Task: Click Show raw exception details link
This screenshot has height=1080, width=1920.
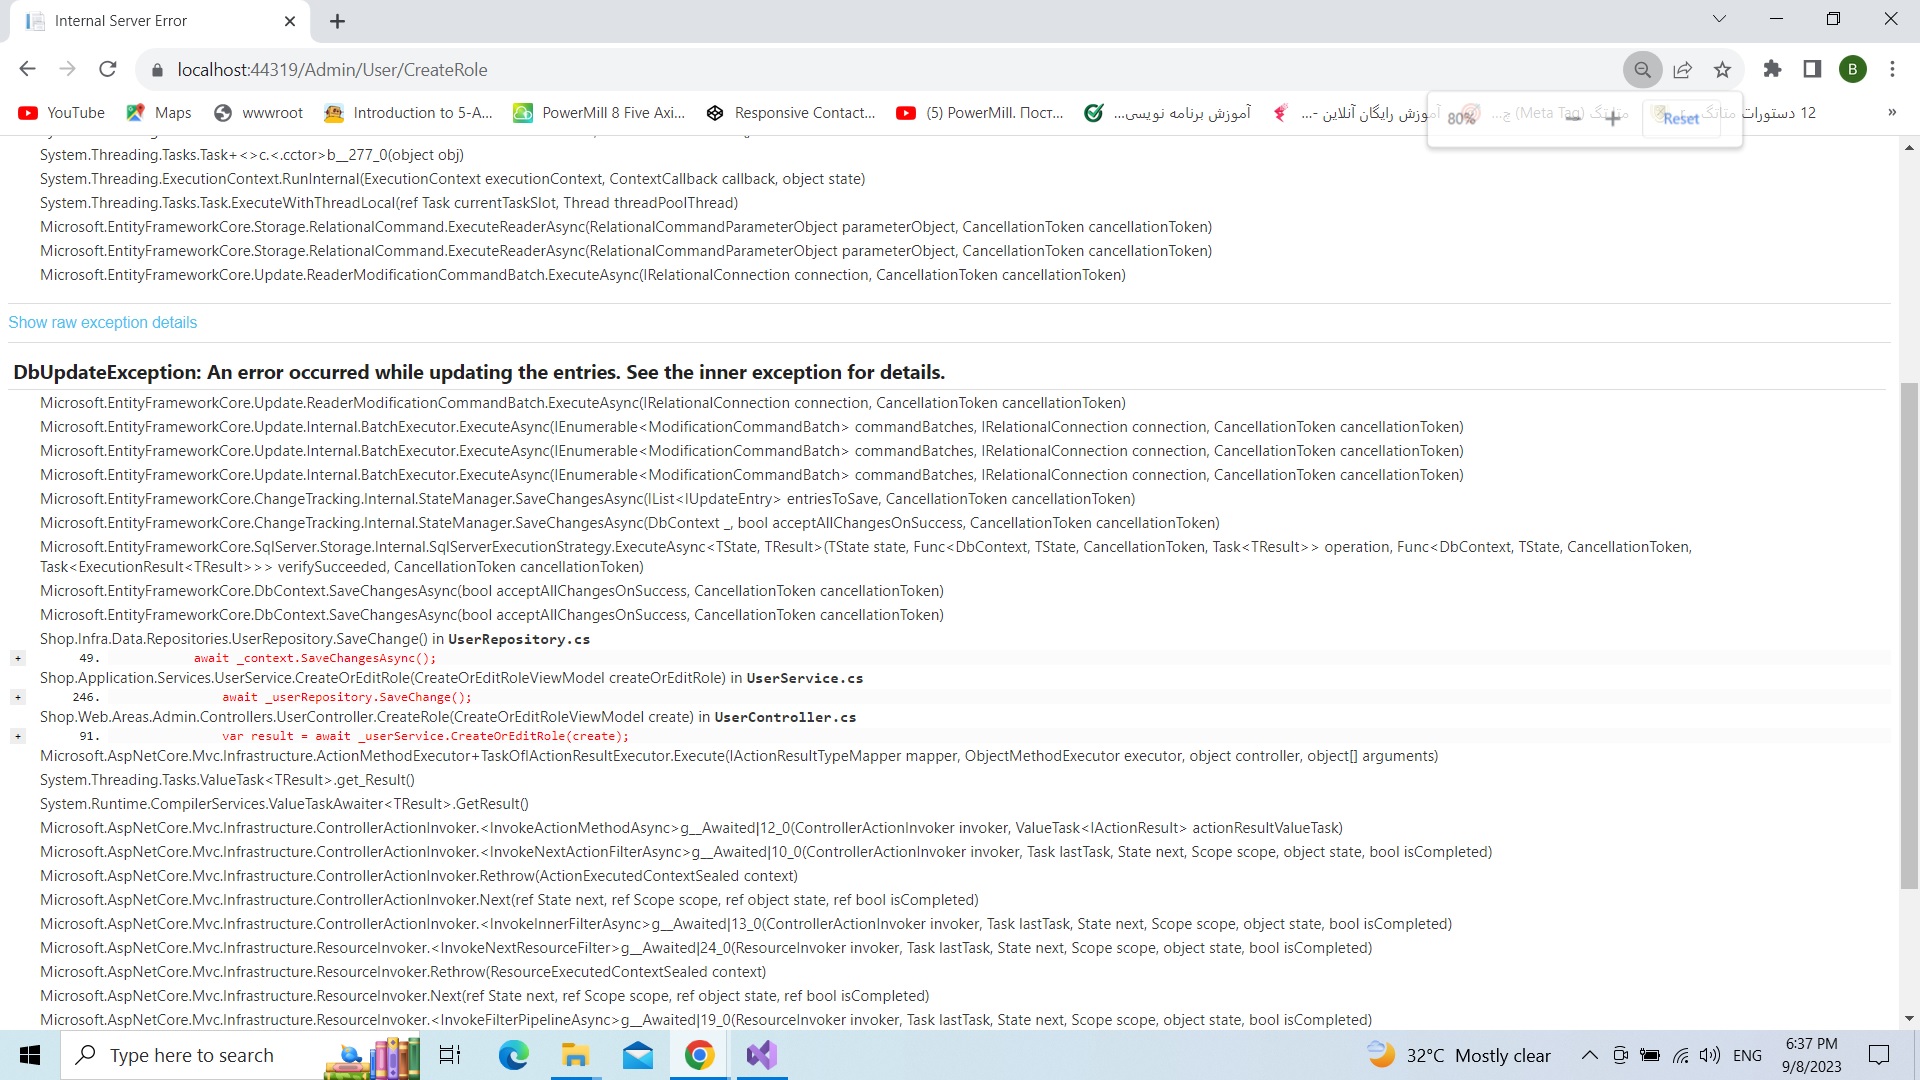Action: point(102,322)
